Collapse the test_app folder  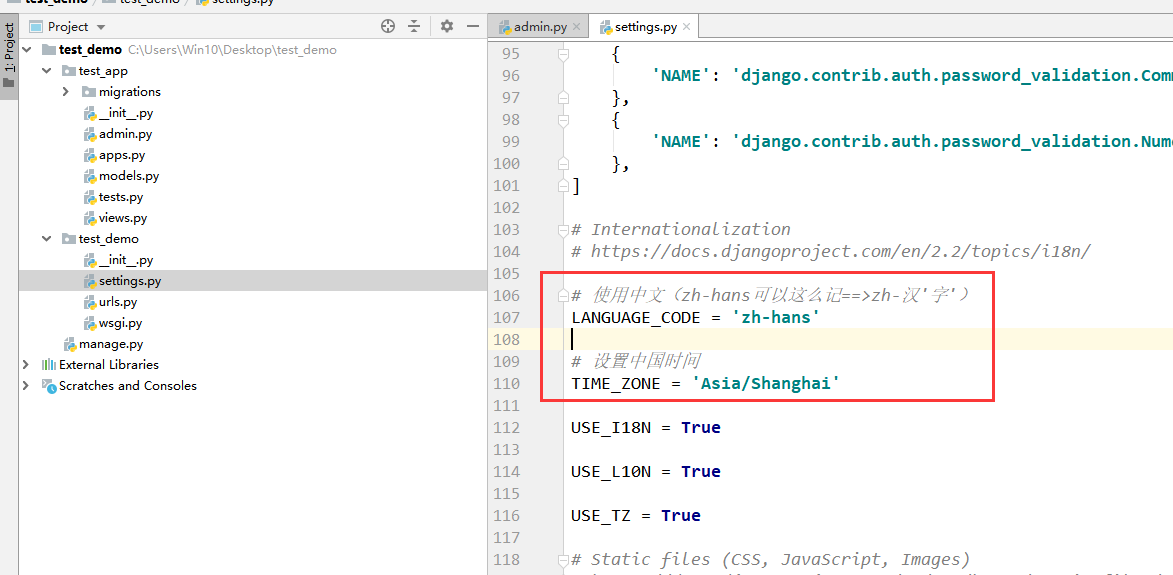(x=46, y=71)
